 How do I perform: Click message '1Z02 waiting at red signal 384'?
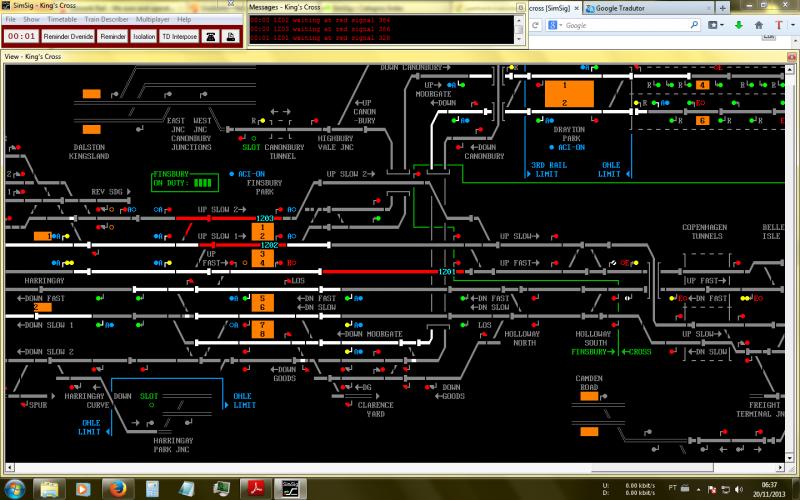[320, 20]
